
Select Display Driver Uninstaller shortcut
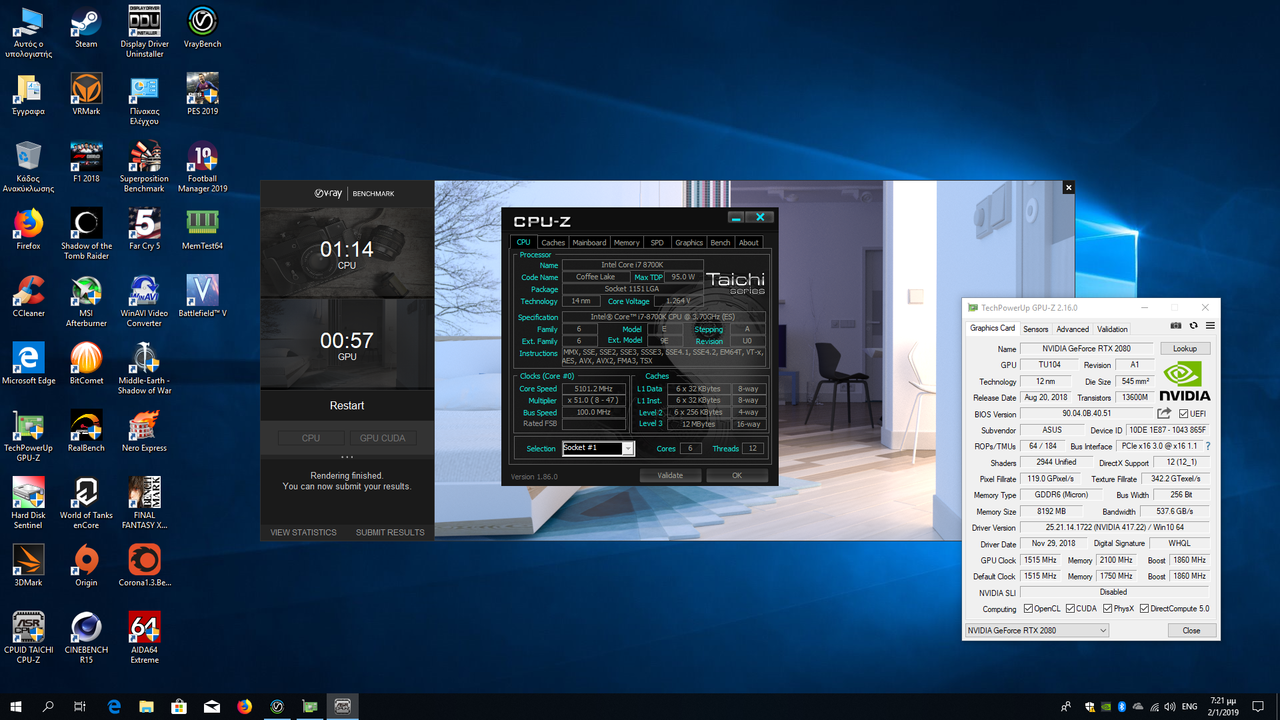(144, 31)
